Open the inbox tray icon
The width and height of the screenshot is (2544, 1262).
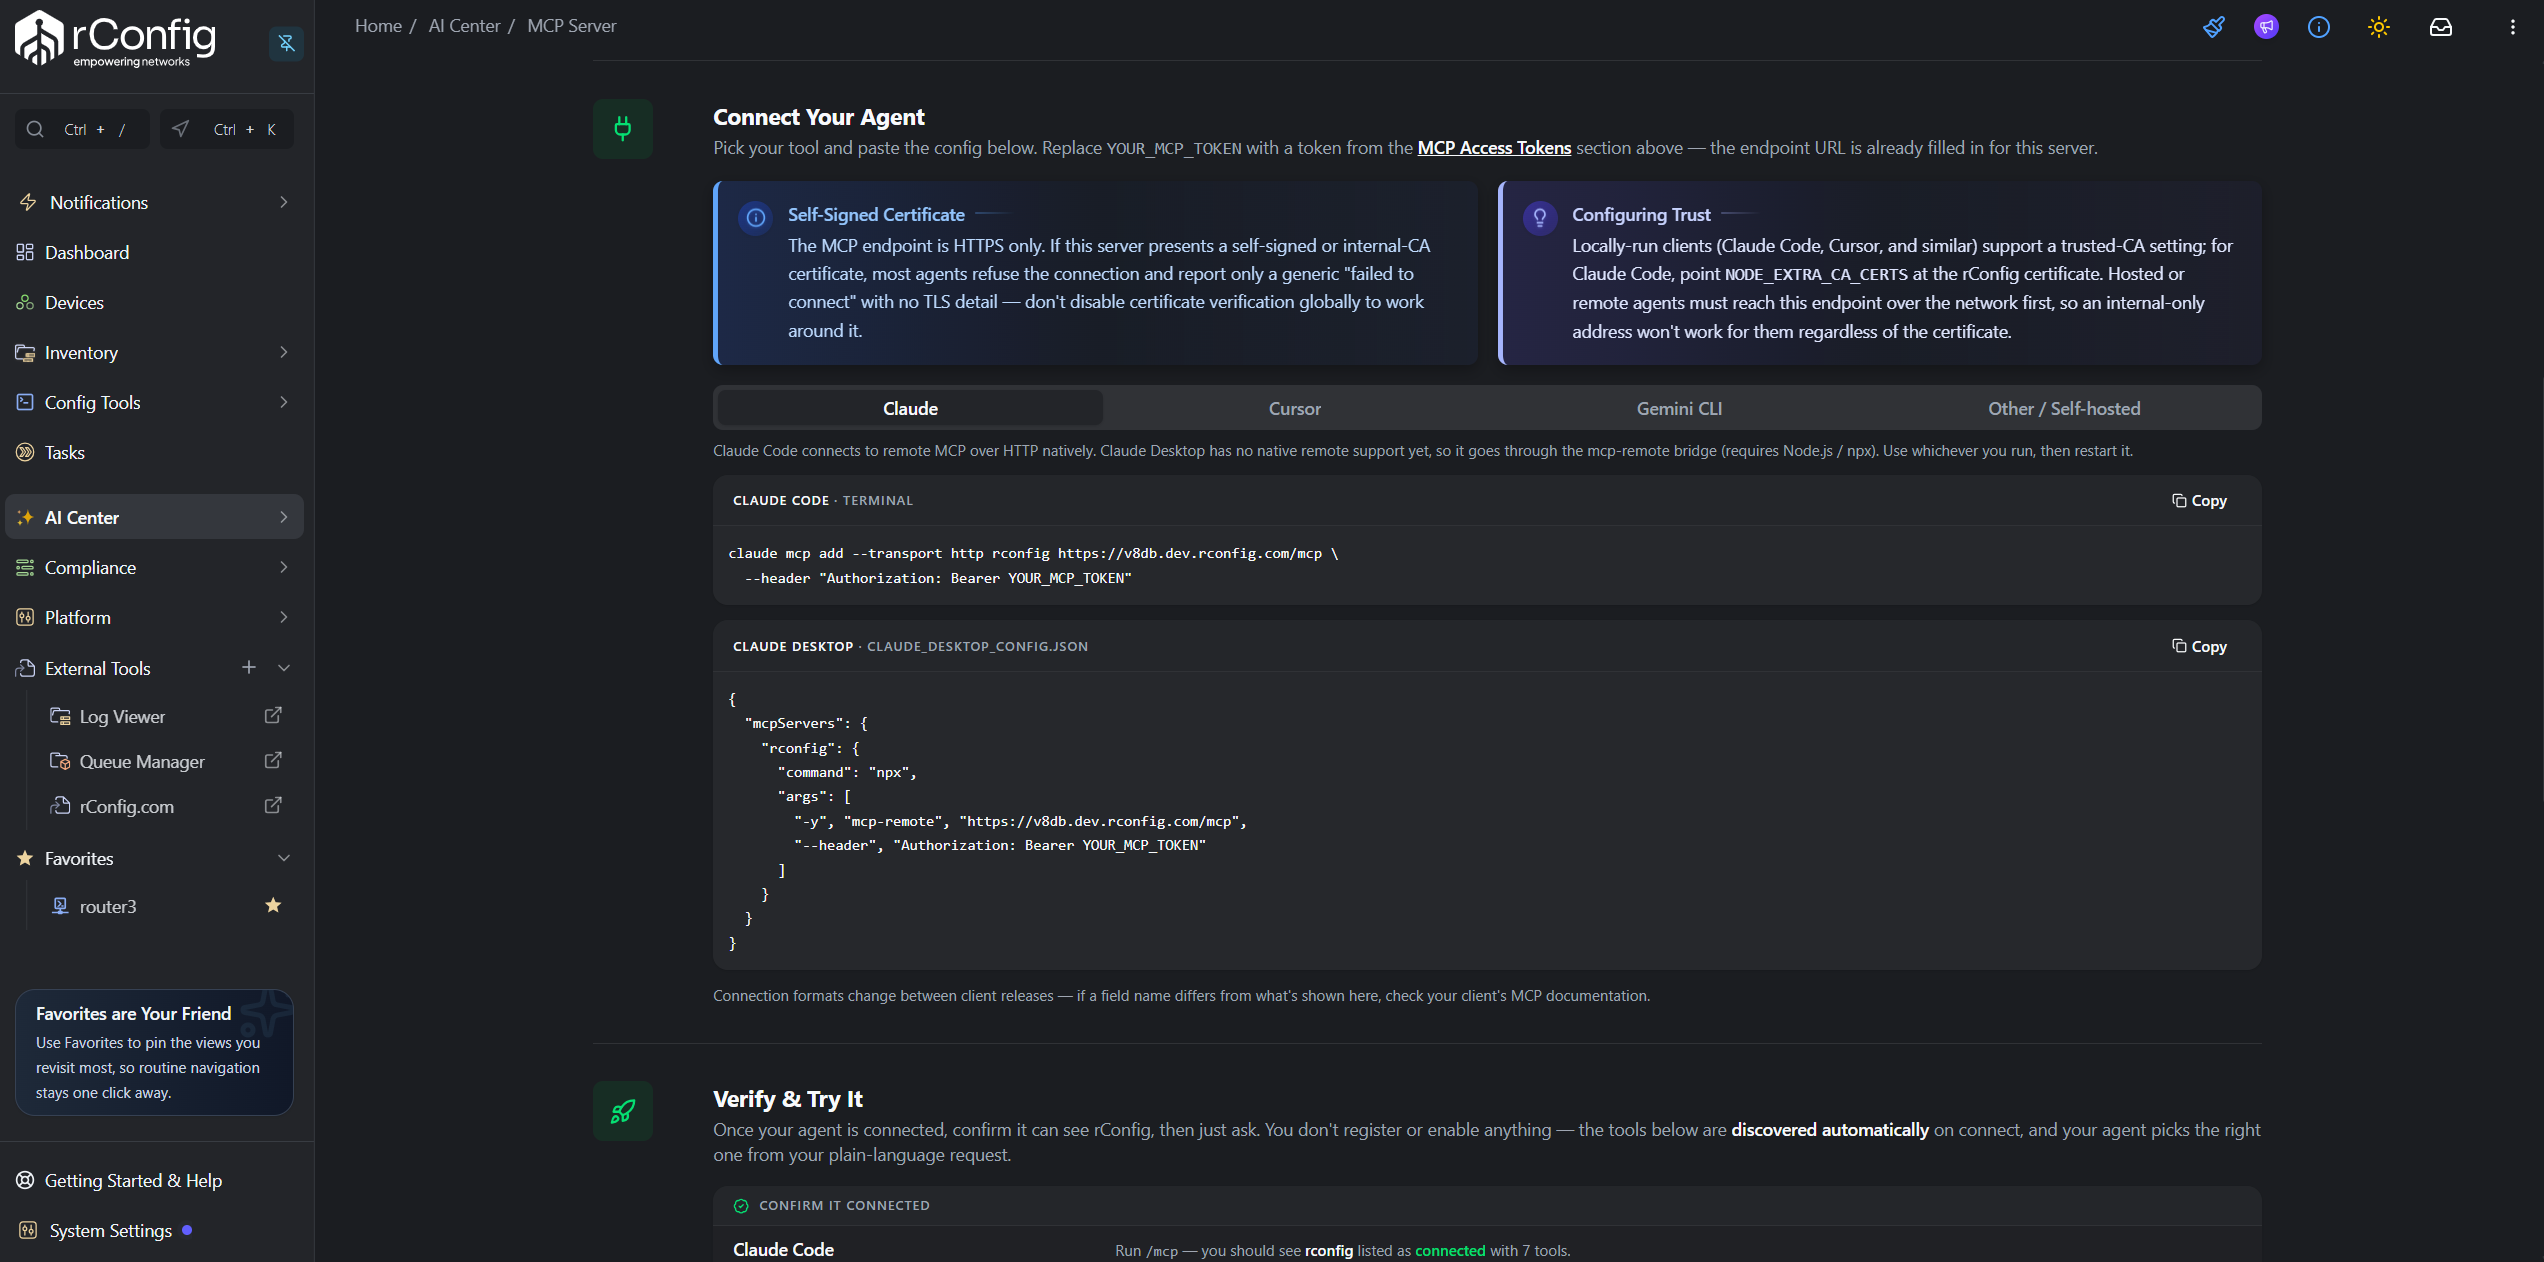2441,27
